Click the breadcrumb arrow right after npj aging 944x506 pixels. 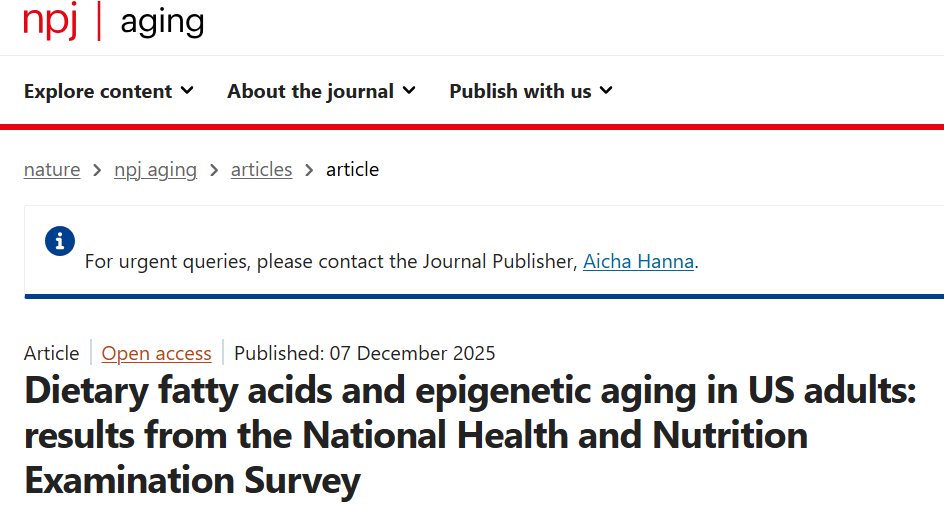[x=214, y=170]
